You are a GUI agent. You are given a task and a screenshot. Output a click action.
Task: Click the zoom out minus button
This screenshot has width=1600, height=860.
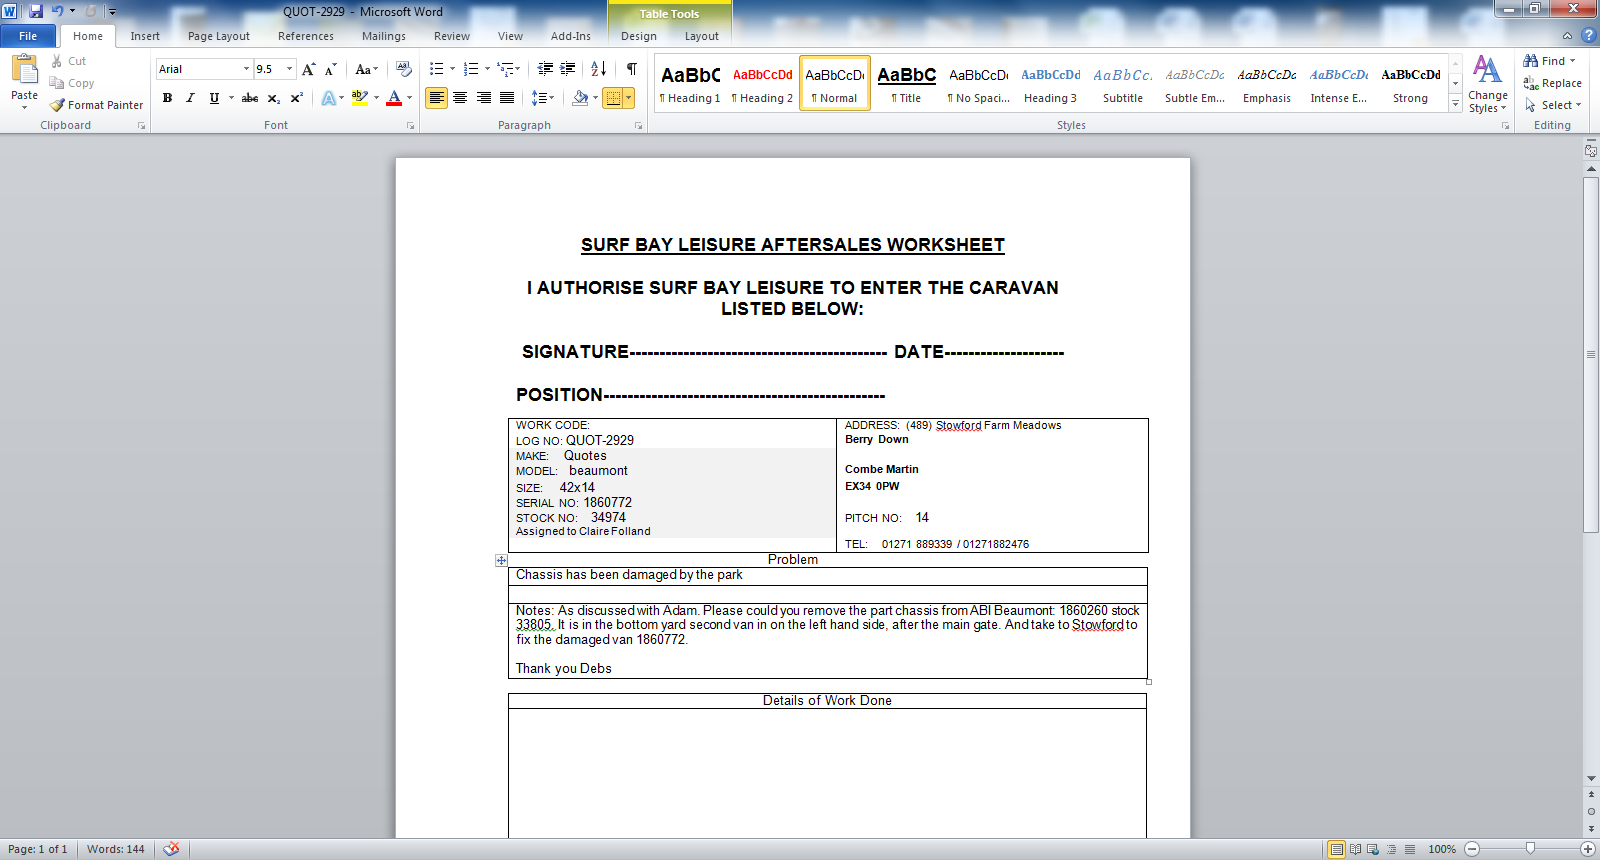1472,849
